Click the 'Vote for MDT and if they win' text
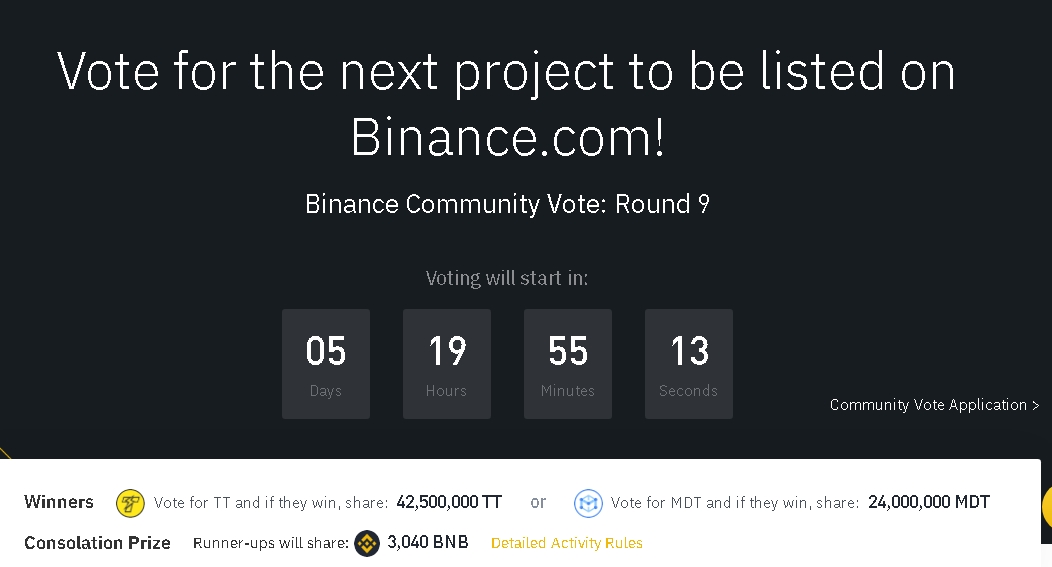 click(735, 503)
